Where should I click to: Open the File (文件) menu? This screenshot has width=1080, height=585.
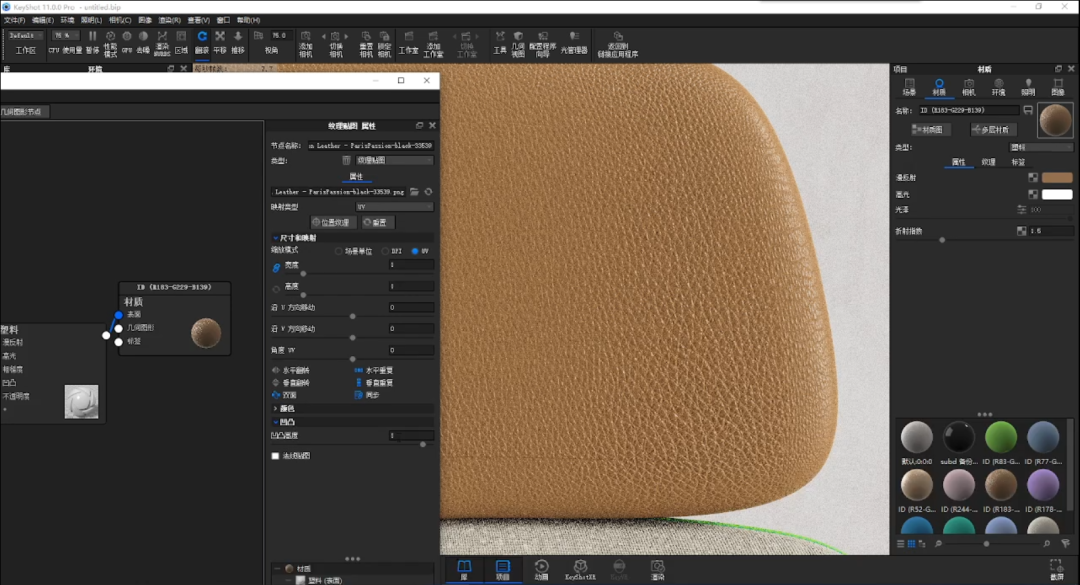coord(14,21)
